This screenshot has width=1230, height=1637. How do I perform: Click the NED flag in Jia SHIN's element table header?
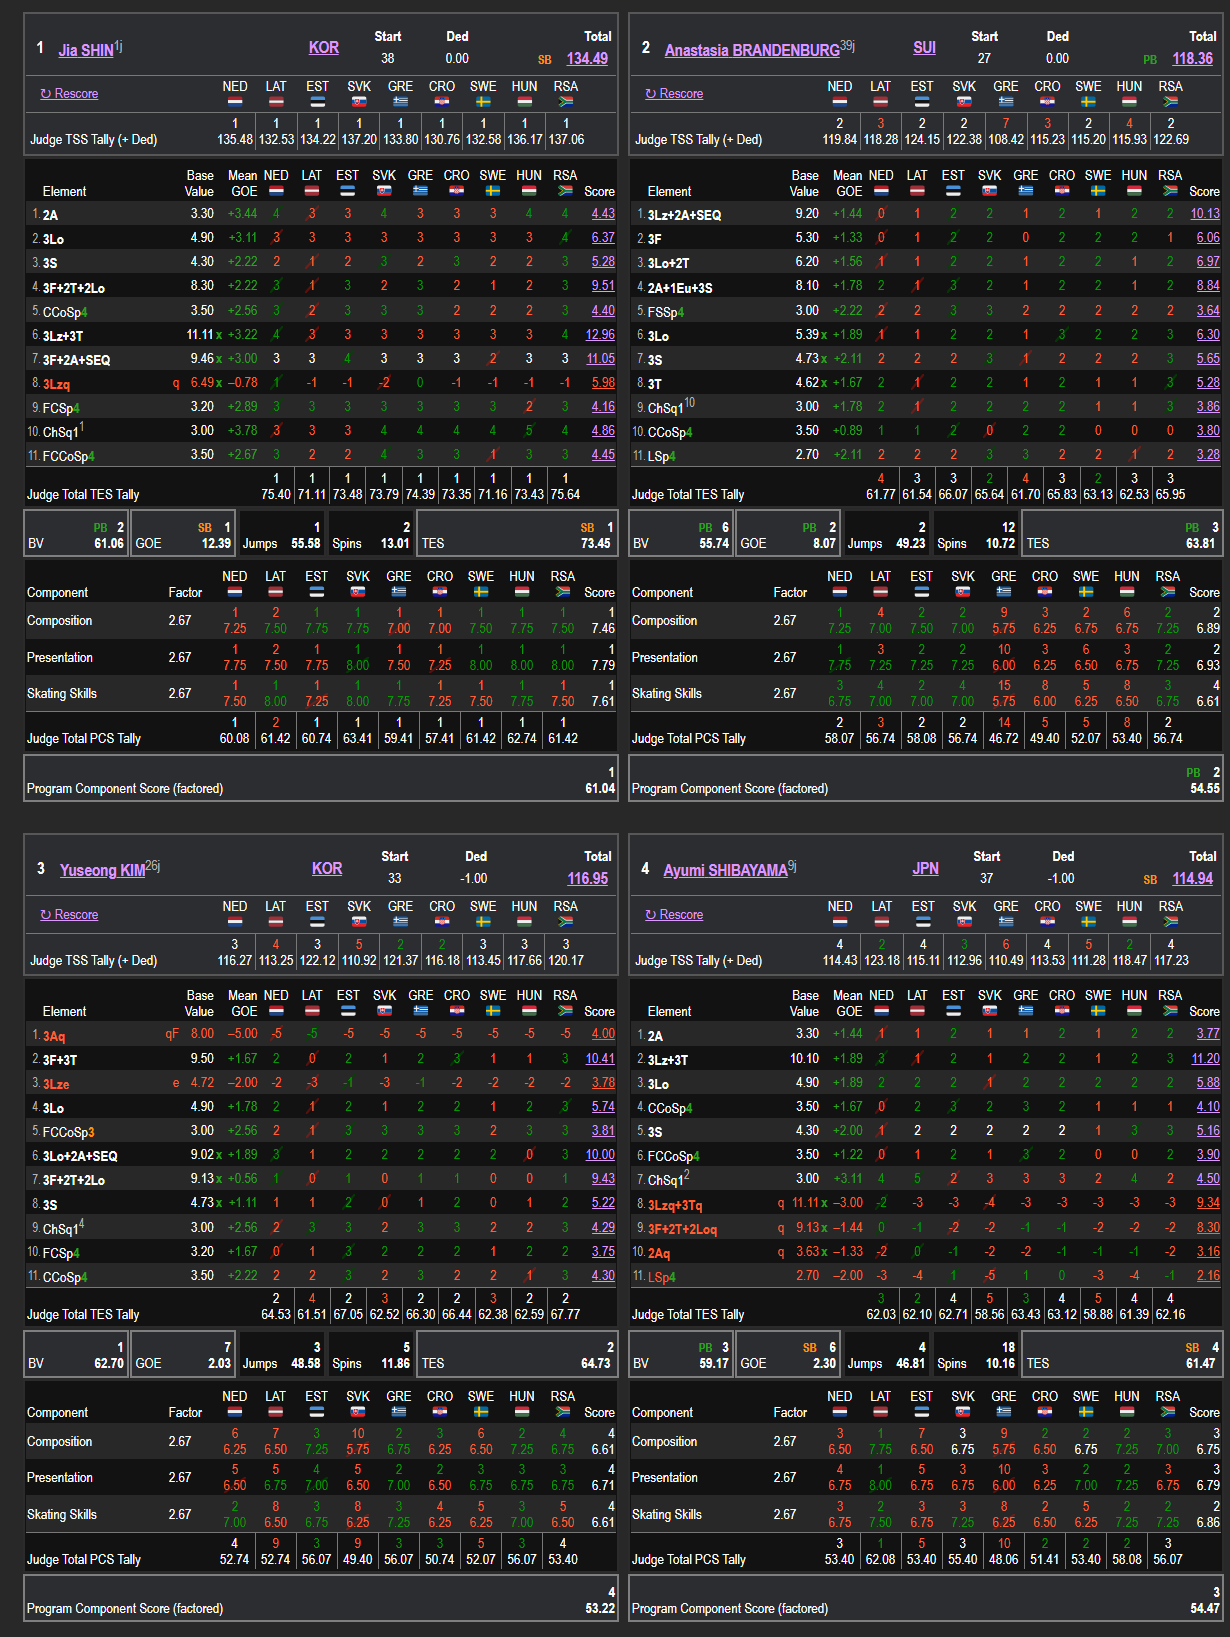pyautogui.click(x=276, y=190)
